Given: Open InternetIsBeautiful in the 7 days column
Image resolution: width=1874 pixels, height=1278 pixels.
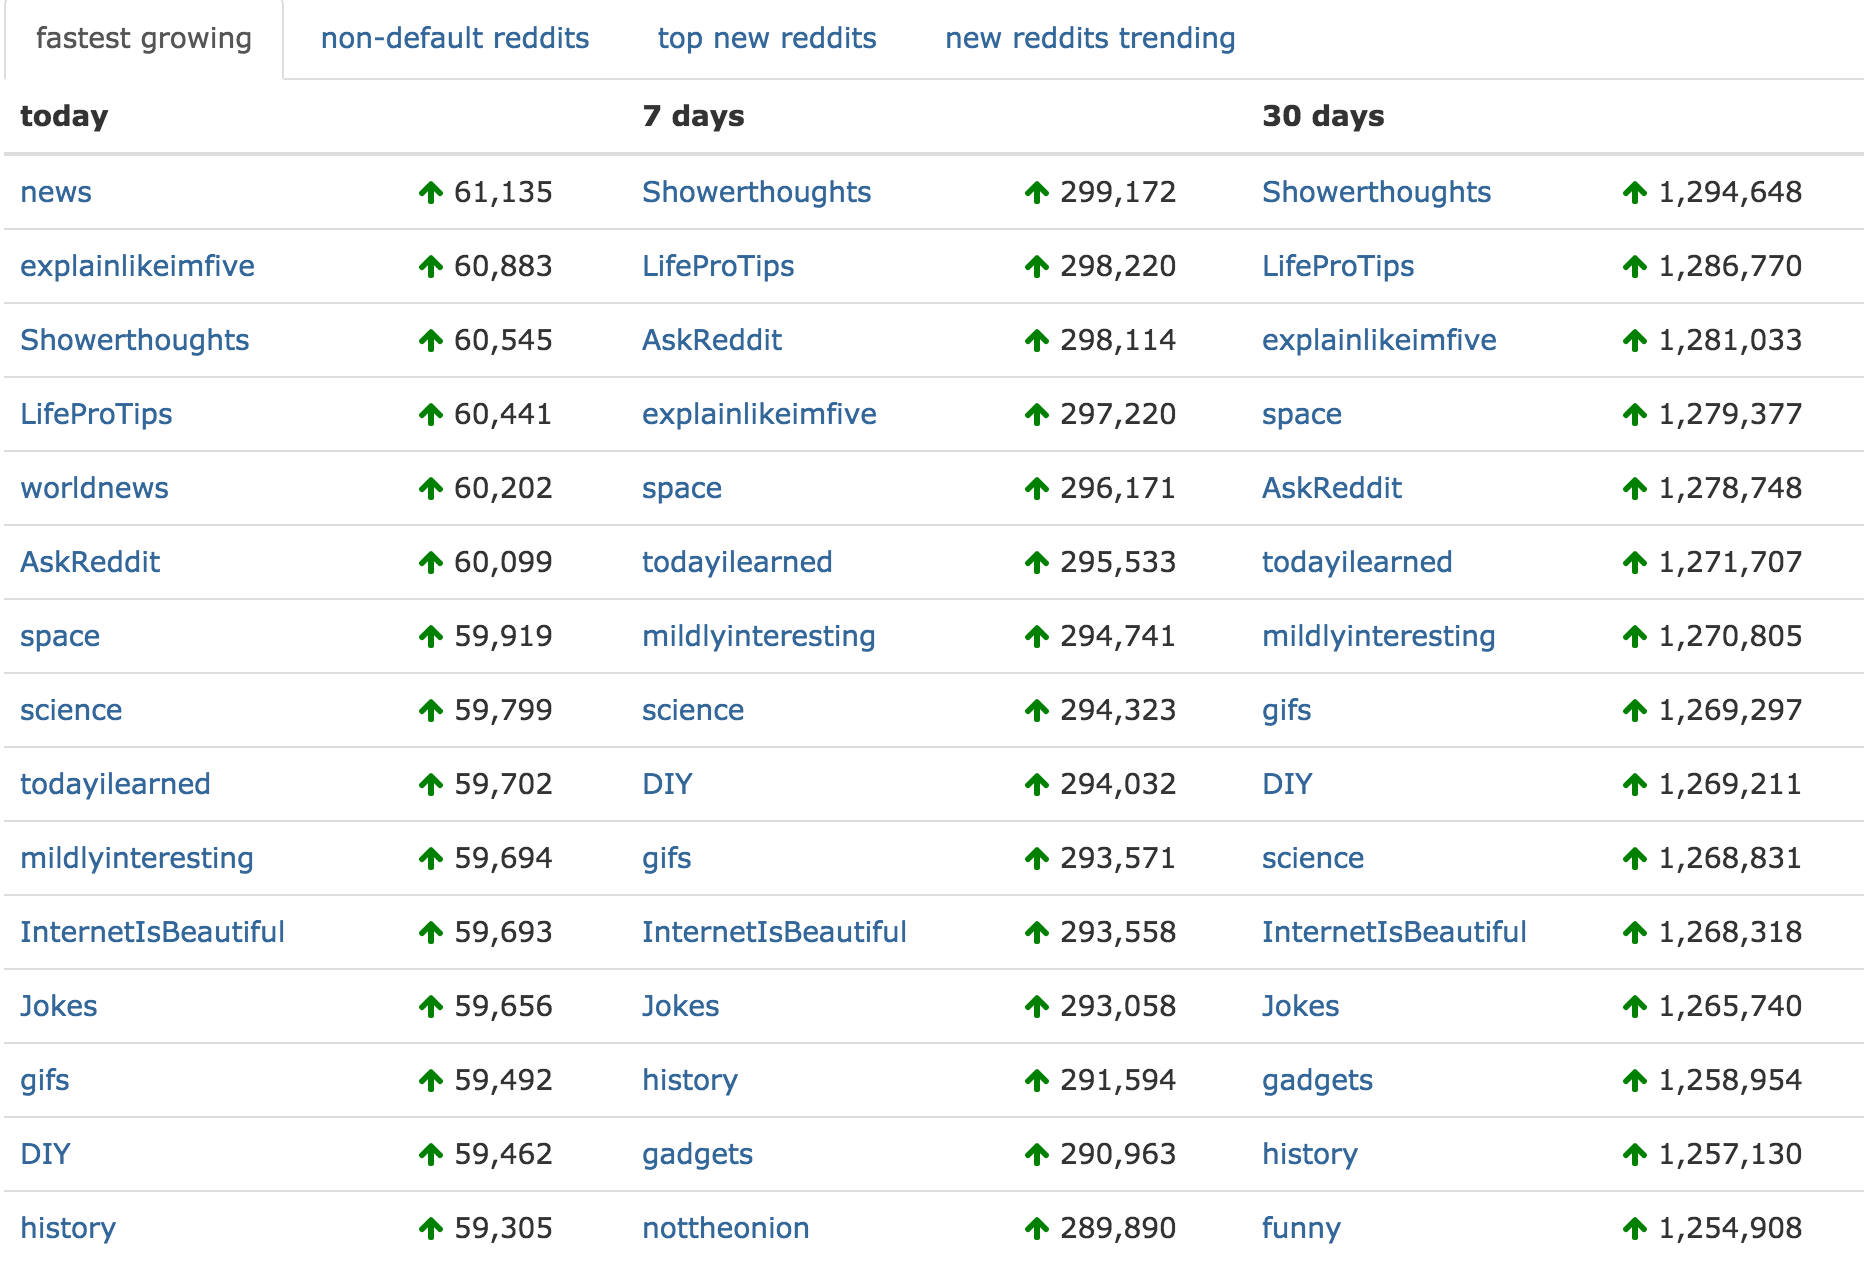Looking at the screenshot, I should coord(774,932).
